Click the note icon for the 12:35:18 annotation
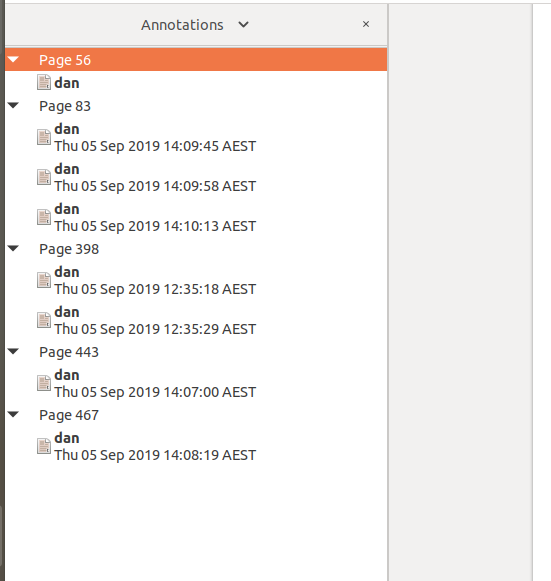This screenshot has height=581, width=551. click(44, 280)
